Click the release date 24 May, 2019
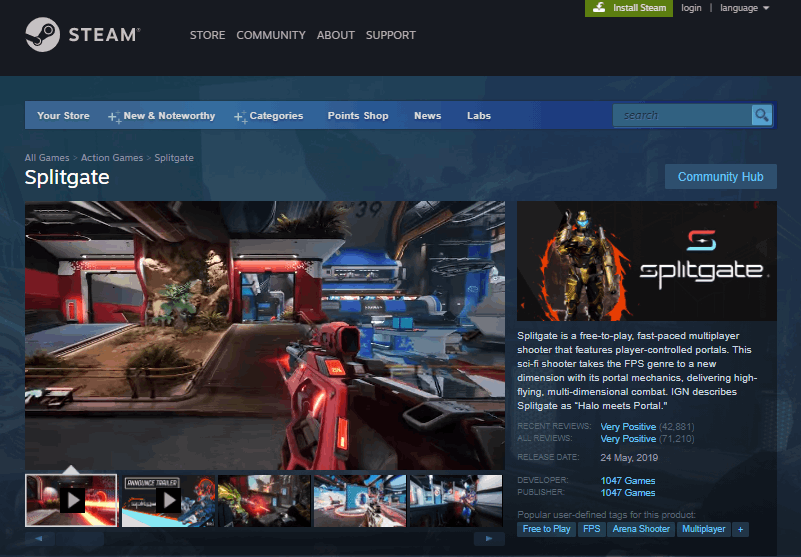The image size is (801, 557). point(629,458)
